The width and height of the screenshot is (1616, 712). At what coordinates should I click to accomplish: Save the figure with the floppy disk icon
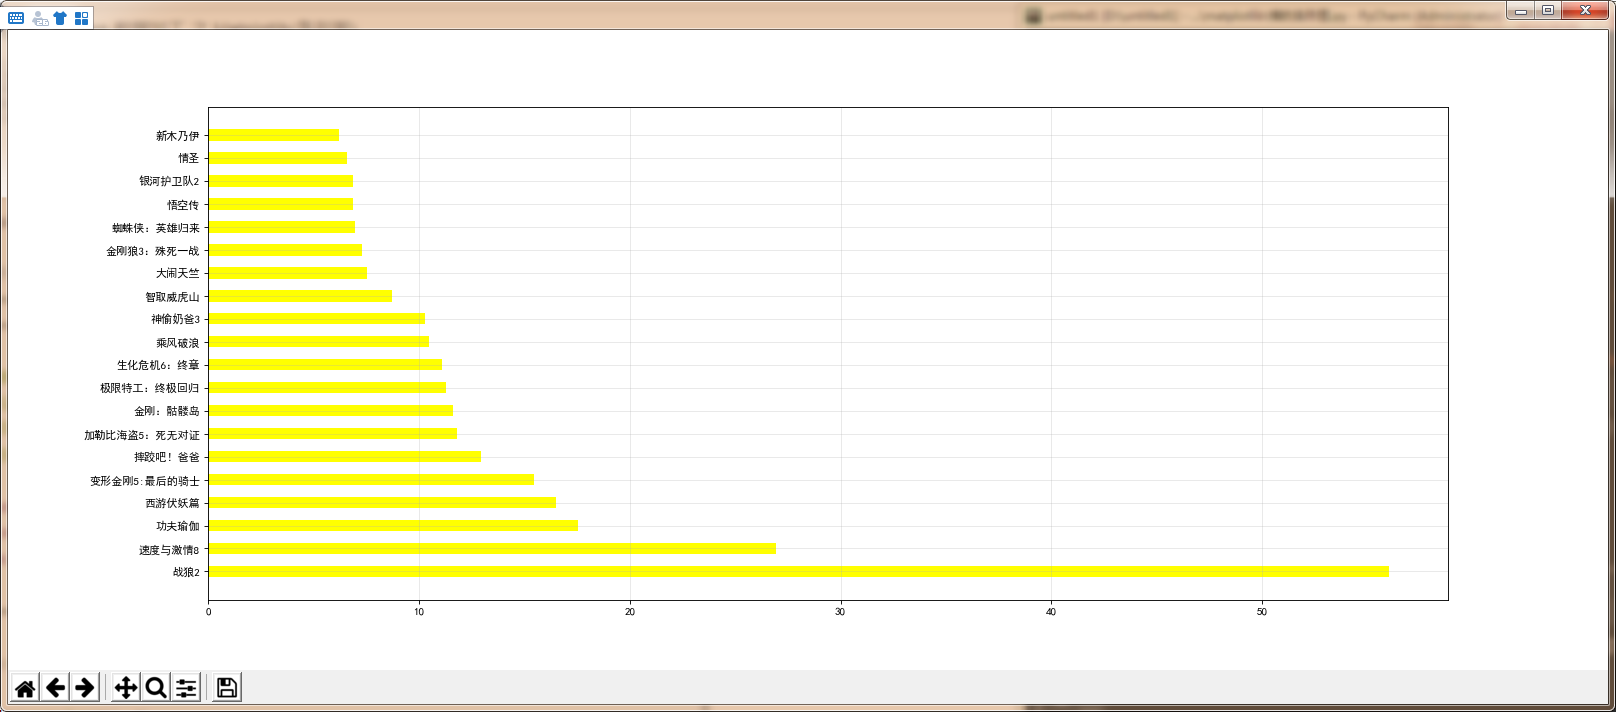[227, 687]
